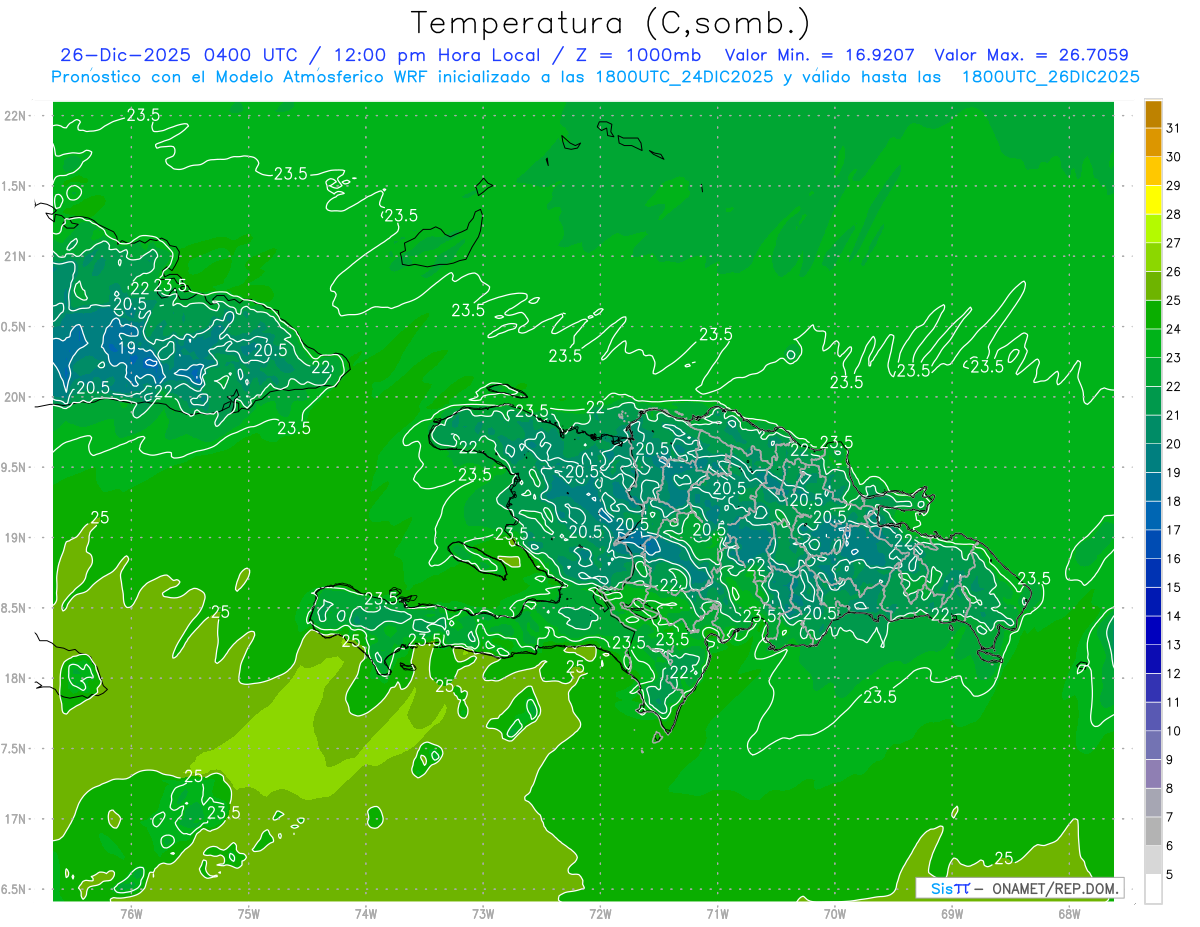
Task: Select the "Valor Max. = 26.7059" readout
Action: point(1031,55)
